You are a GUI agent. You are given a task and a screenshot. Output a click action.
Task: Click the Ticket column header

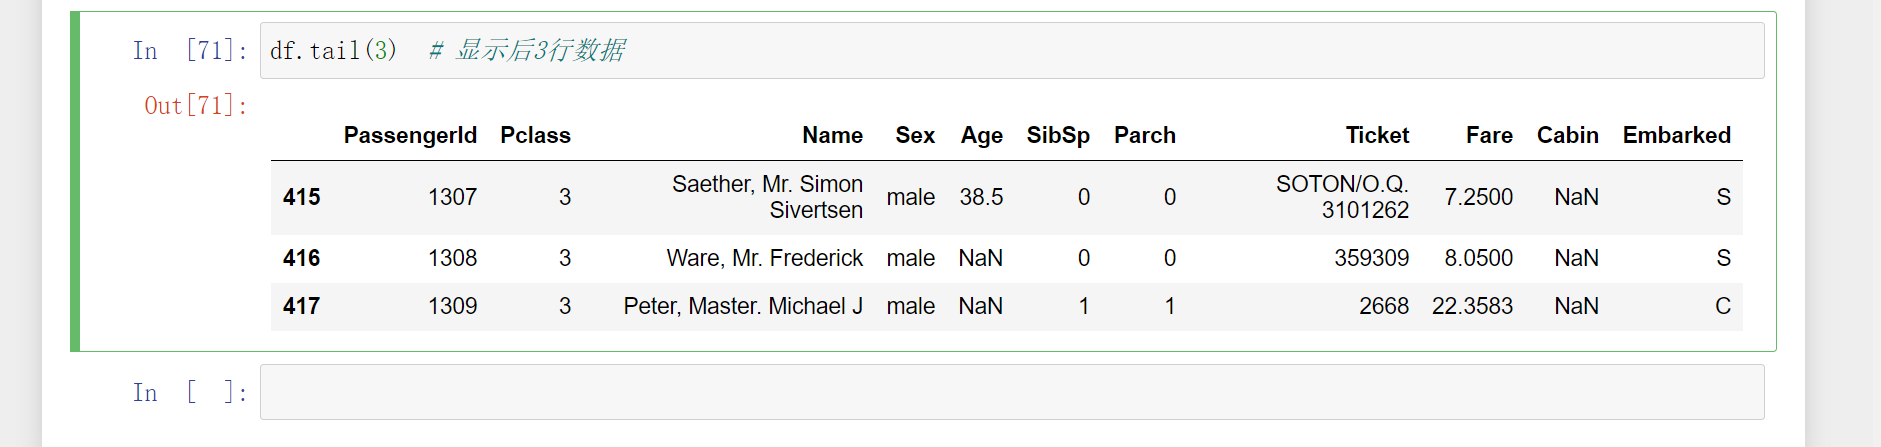[x=1377, y=135]
